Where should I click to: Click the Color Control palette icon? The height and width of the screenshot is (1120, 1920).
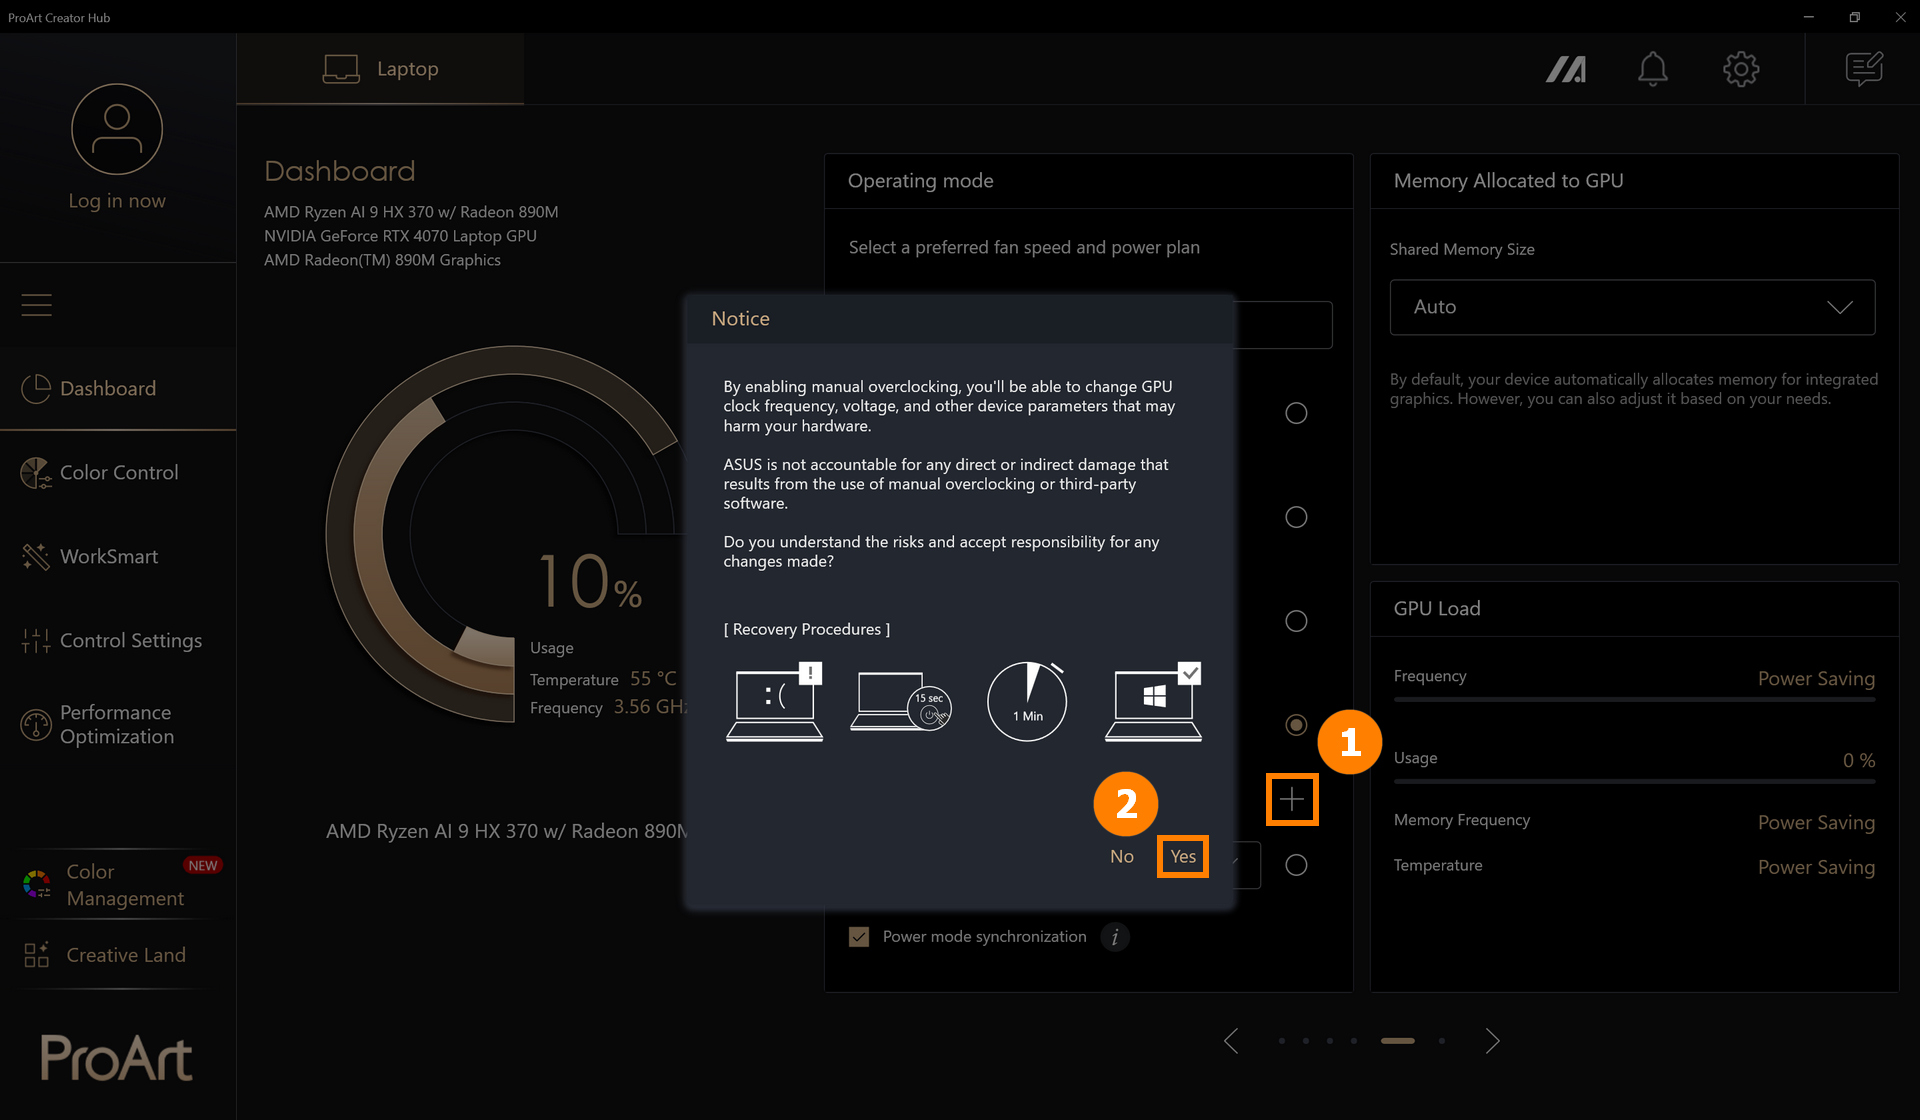point(36,472)
